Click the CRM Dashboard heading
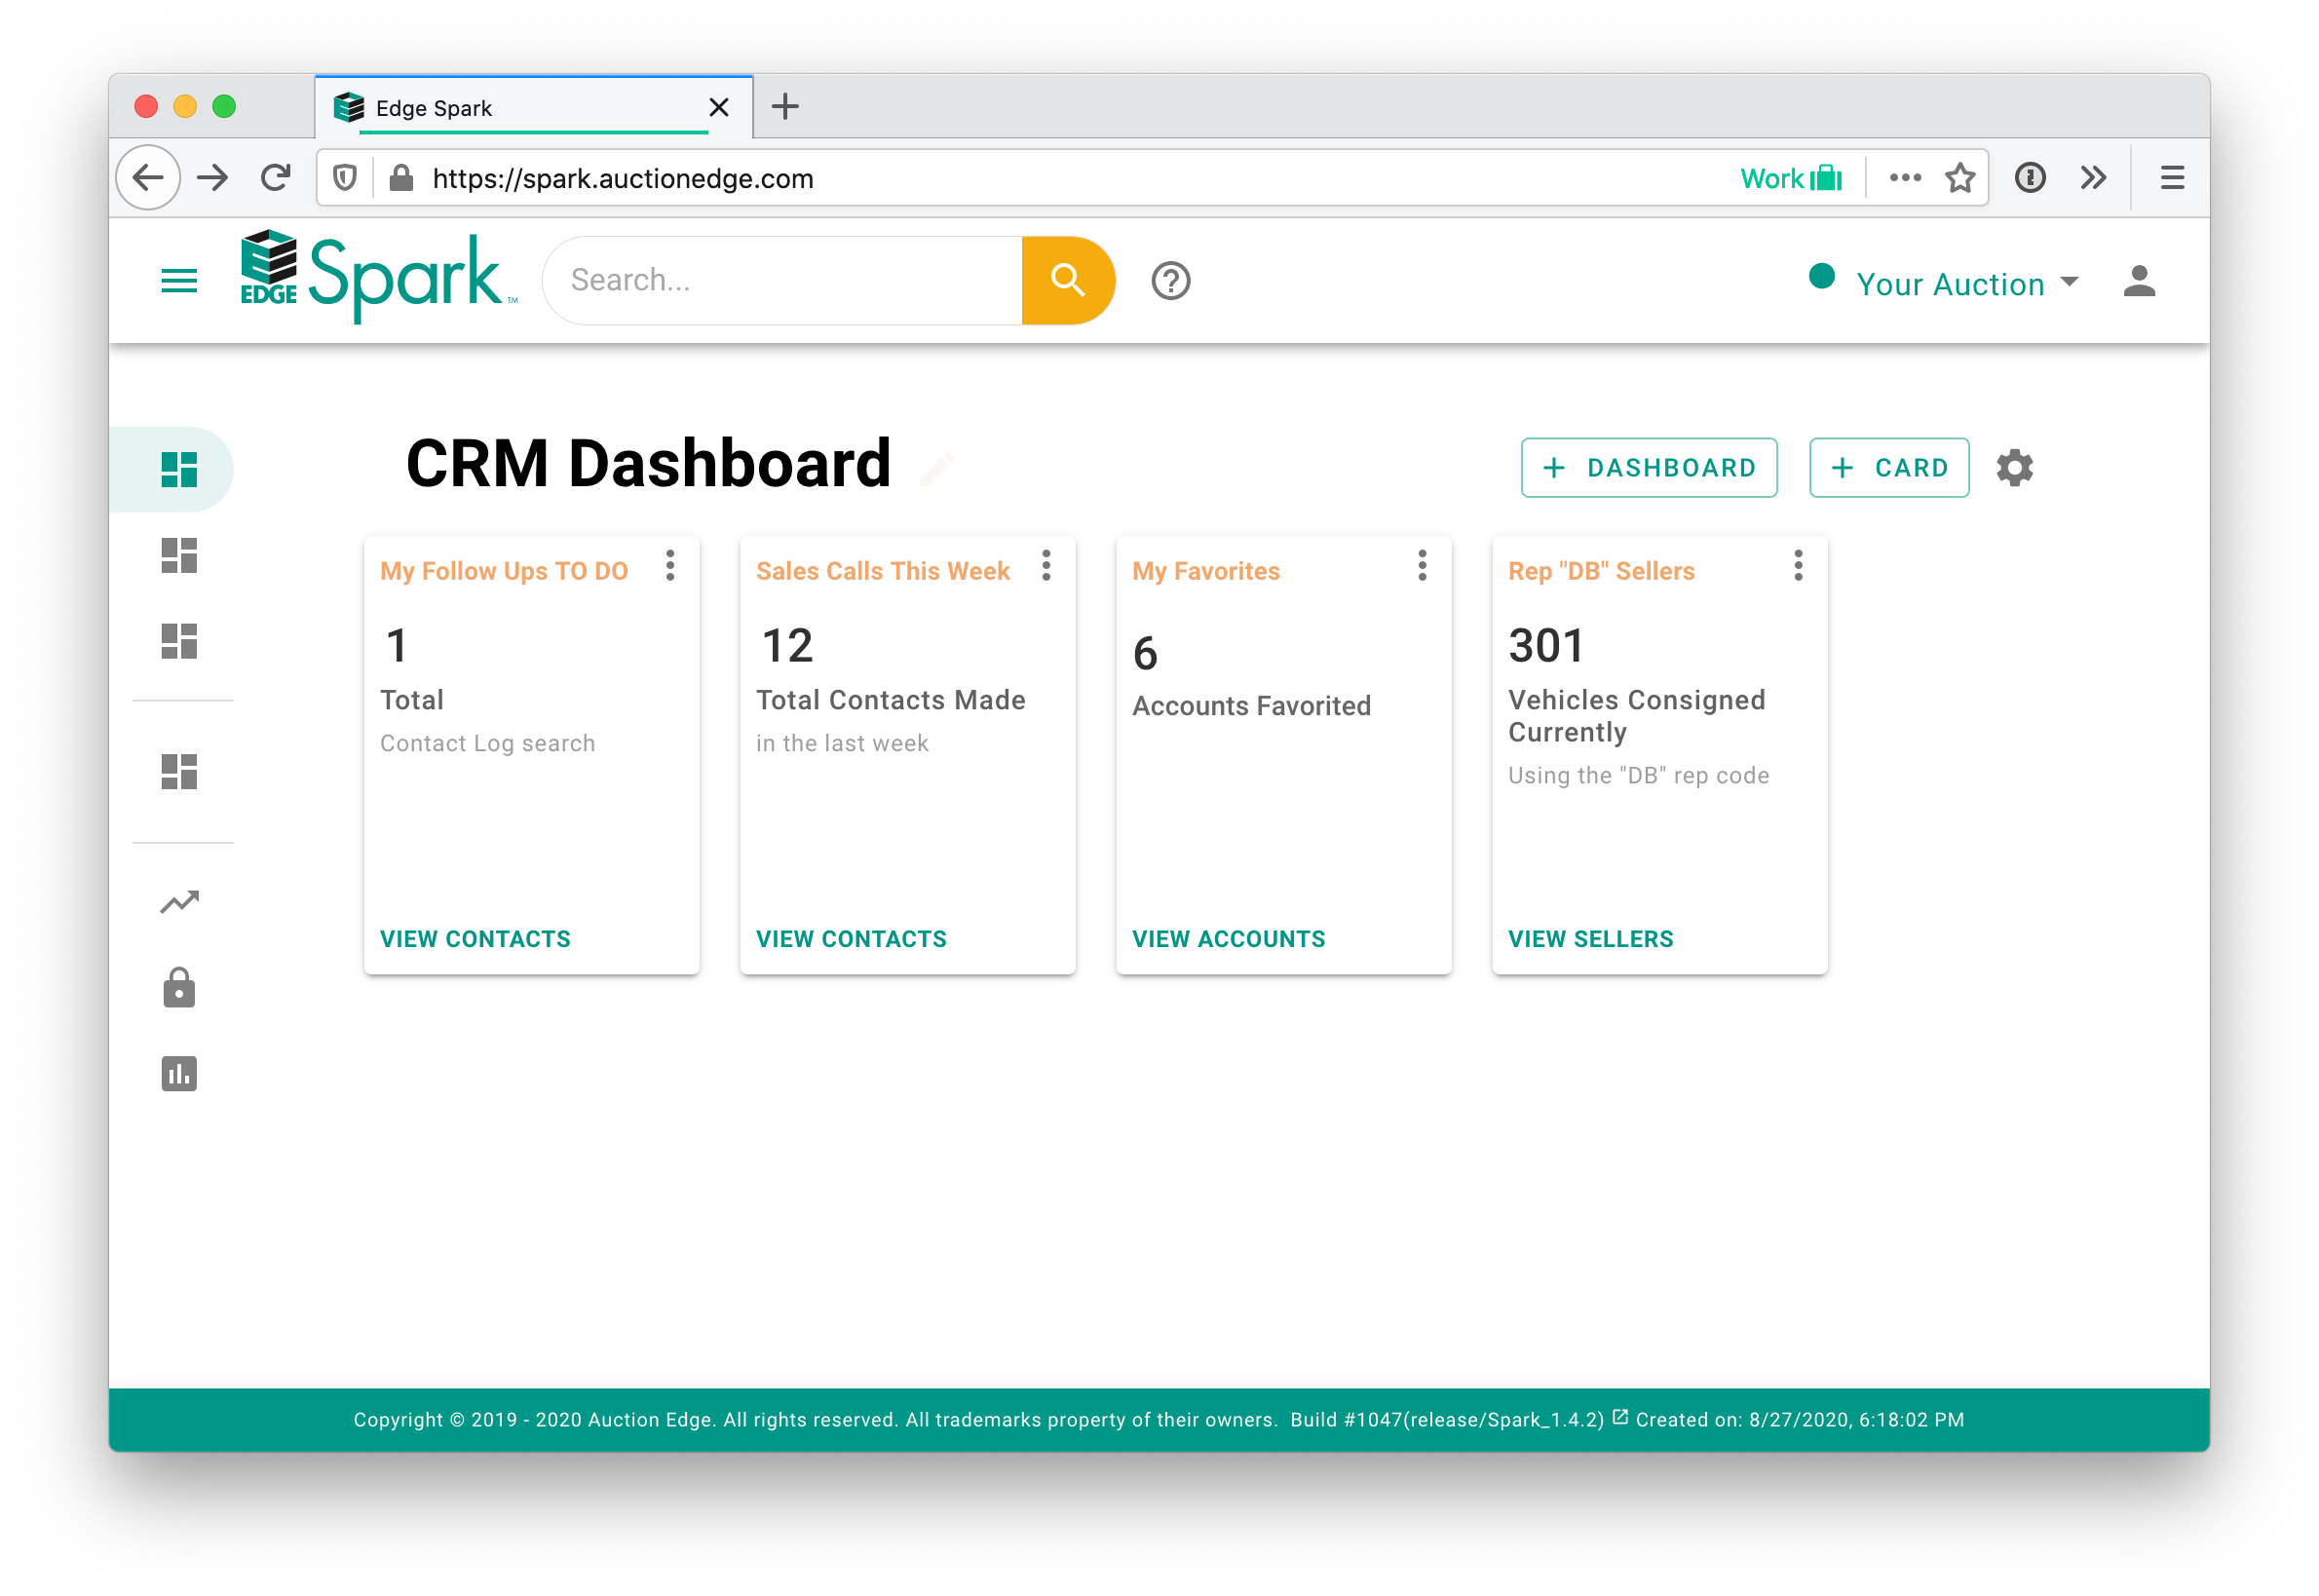2319x1596 pixels. pos(648,464)
